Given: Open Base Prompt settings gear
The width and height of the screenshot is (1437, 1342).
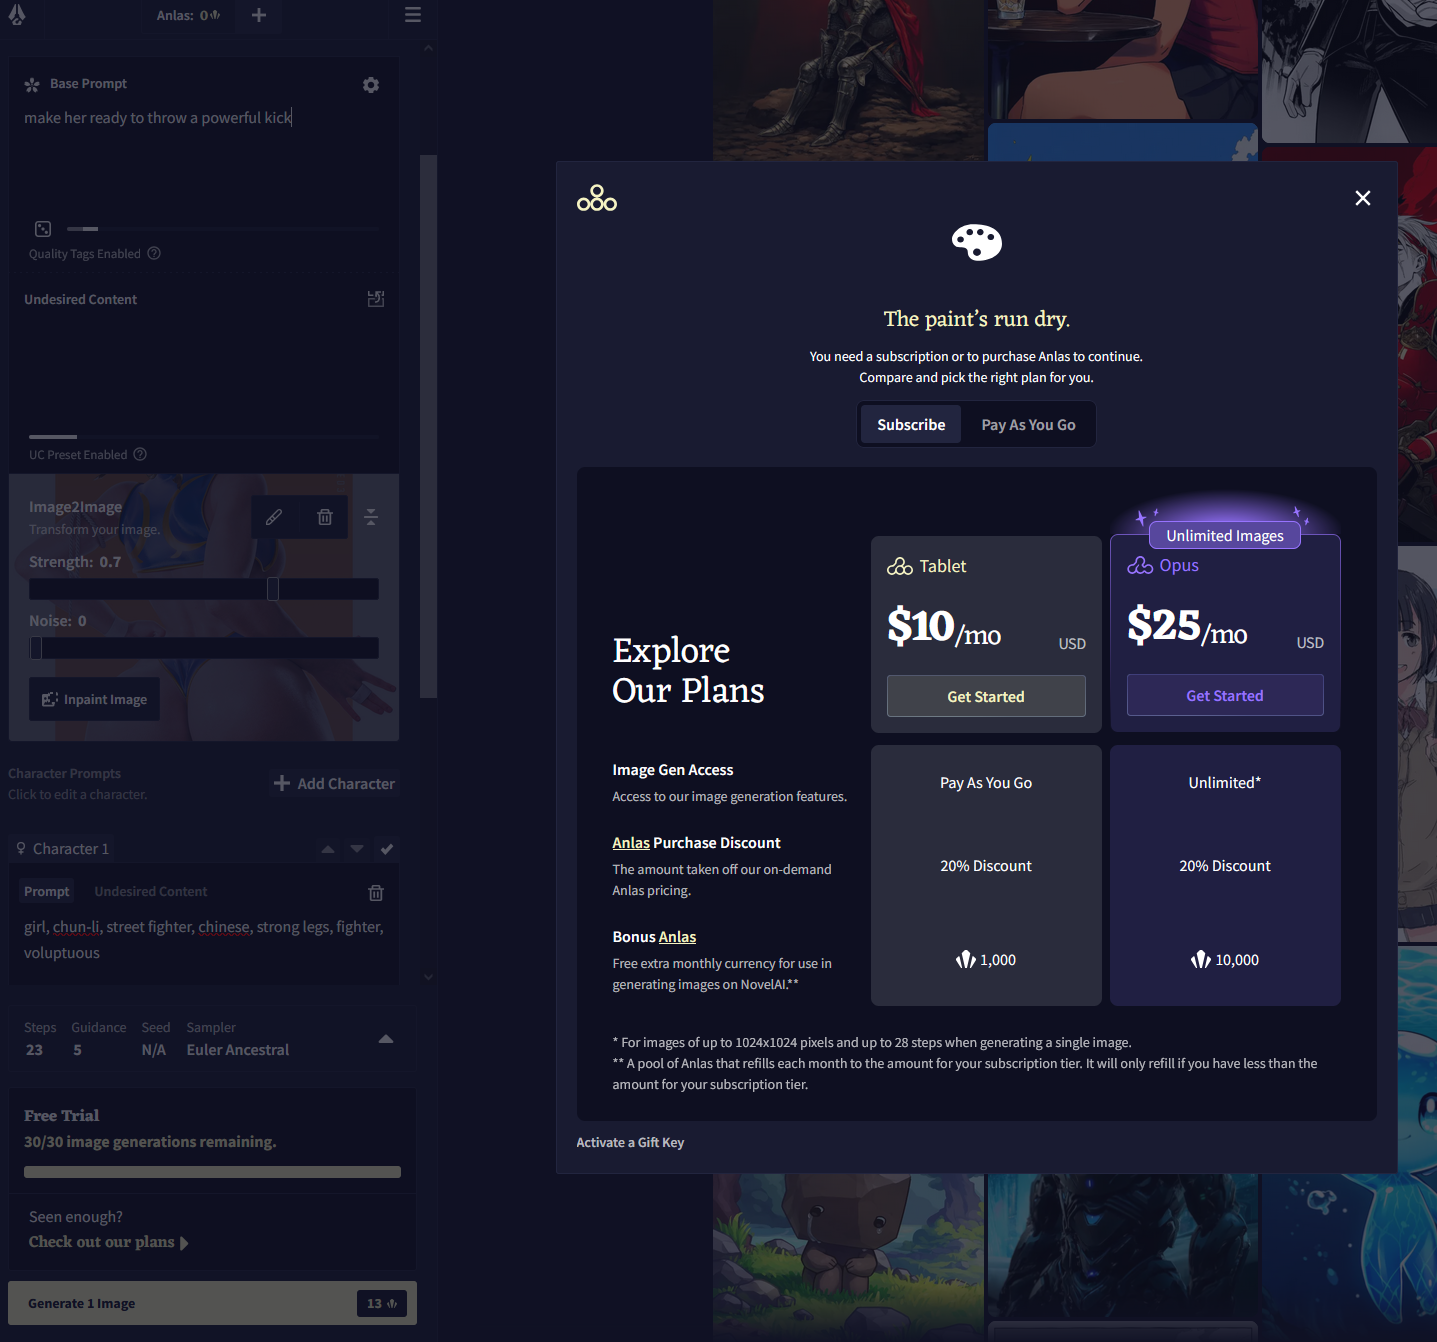Looking at the screenshot, I should point(371,85).
